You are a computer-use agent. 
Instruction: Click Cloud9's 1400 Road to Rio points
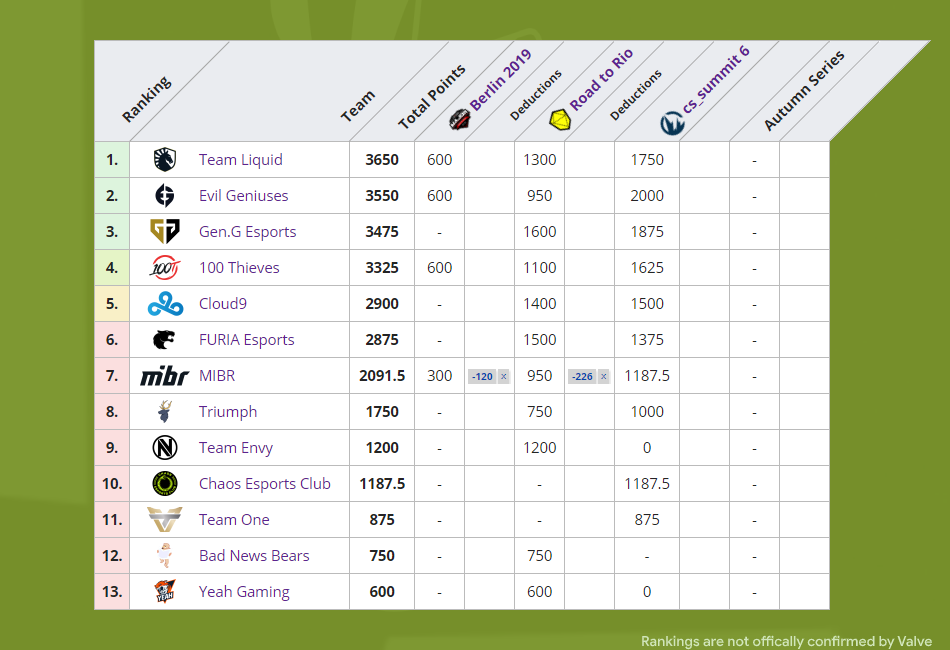coord(539,303)
